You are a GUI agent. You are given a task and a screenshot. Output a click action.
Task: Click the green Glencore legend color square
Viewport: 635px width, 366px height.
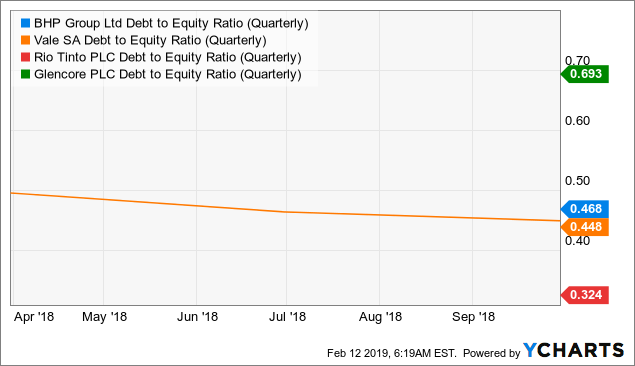click(26, 74)
